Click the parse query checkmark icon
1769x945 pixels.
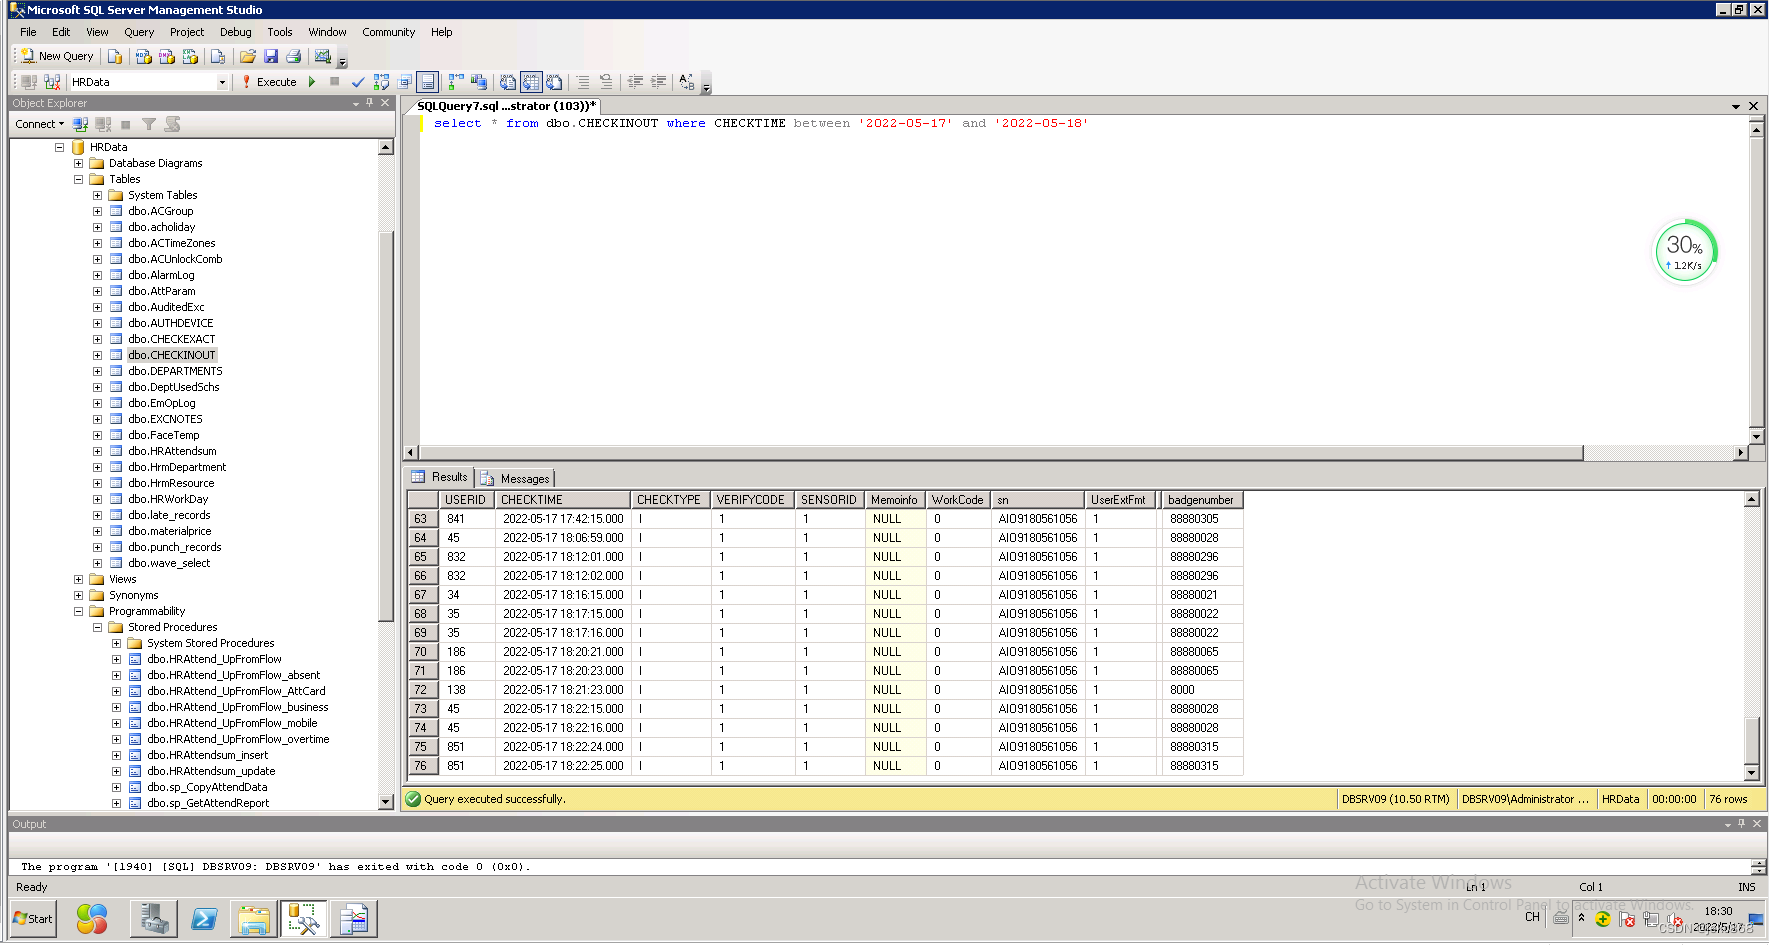click(359, 81)
